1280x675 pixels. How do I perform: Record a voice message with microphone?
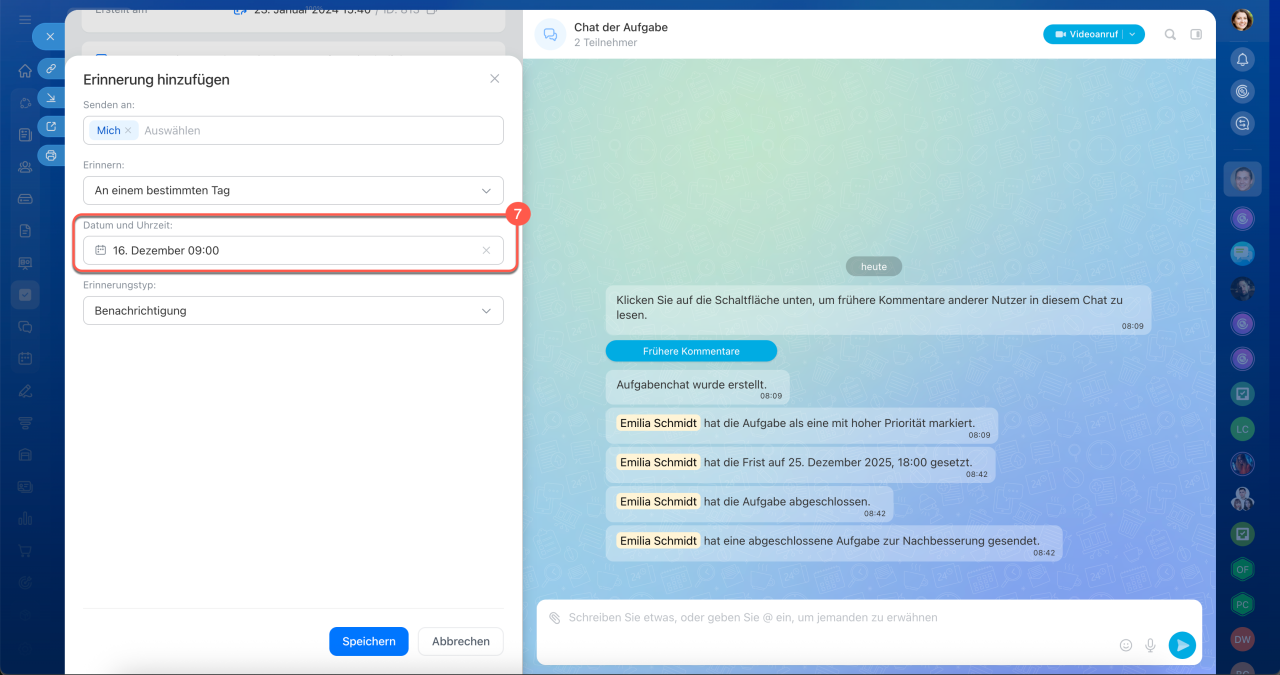point(1151,645)
